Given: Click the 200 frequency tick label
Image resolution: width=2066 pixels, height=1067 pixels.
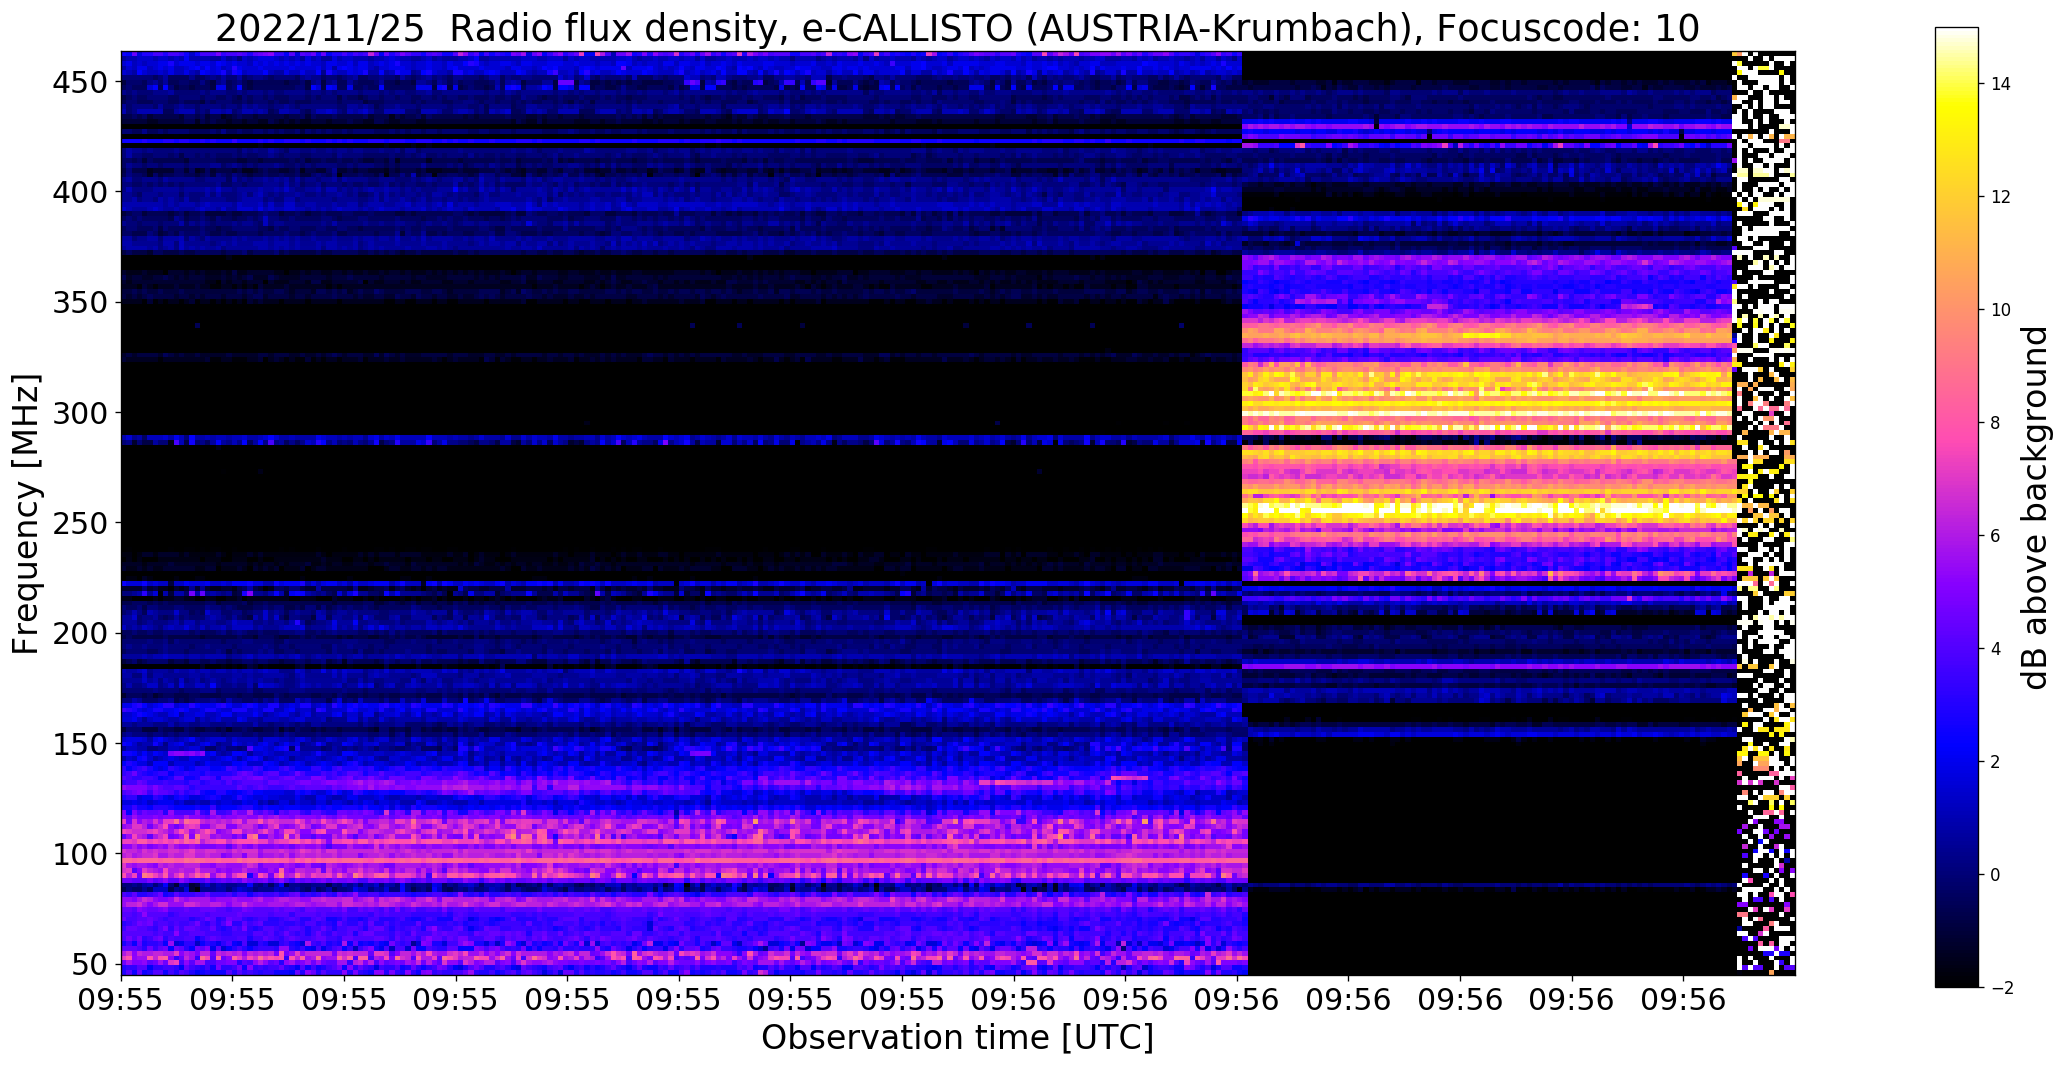Looking at the screenshot, I should [x=79, y=633].
